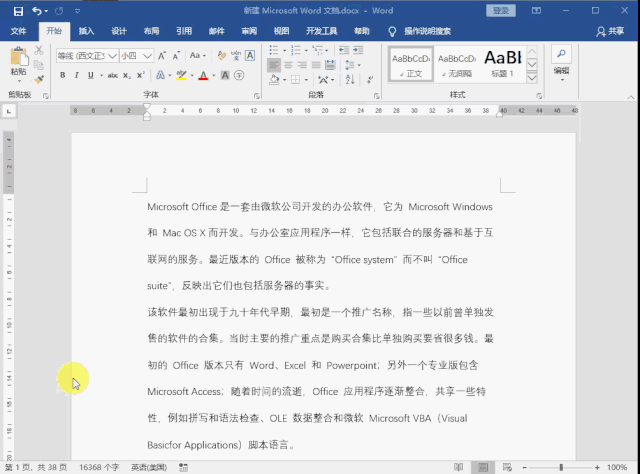
Task: Open the 引用 tab
Action: [x=184, y=31]
